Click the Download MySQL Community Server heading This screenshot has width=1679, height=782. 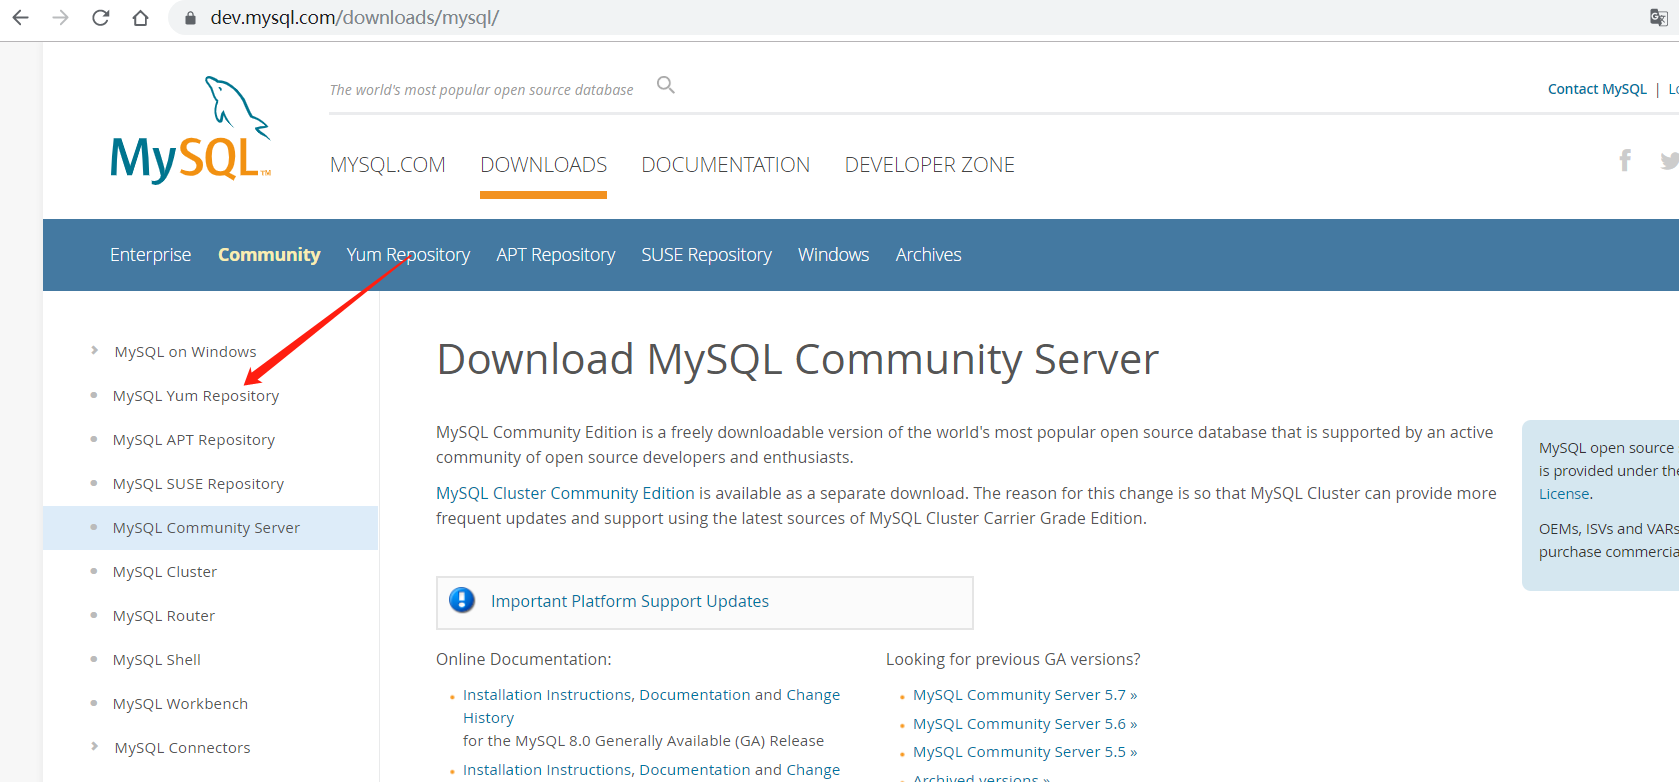(x=798, y=359)
